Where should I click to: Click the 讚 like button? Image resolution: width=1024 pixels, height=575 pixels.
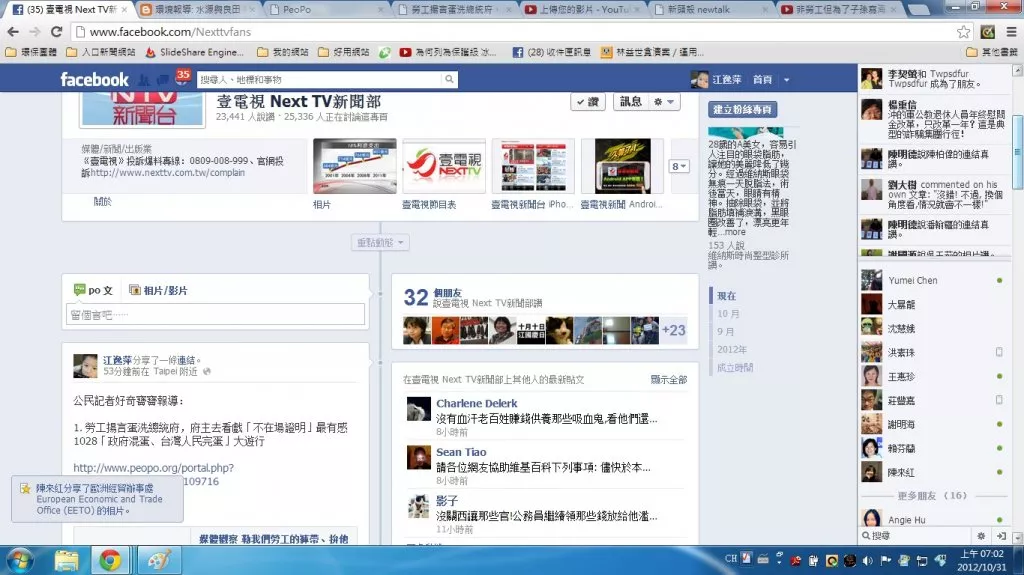click(x=588, y=102)
